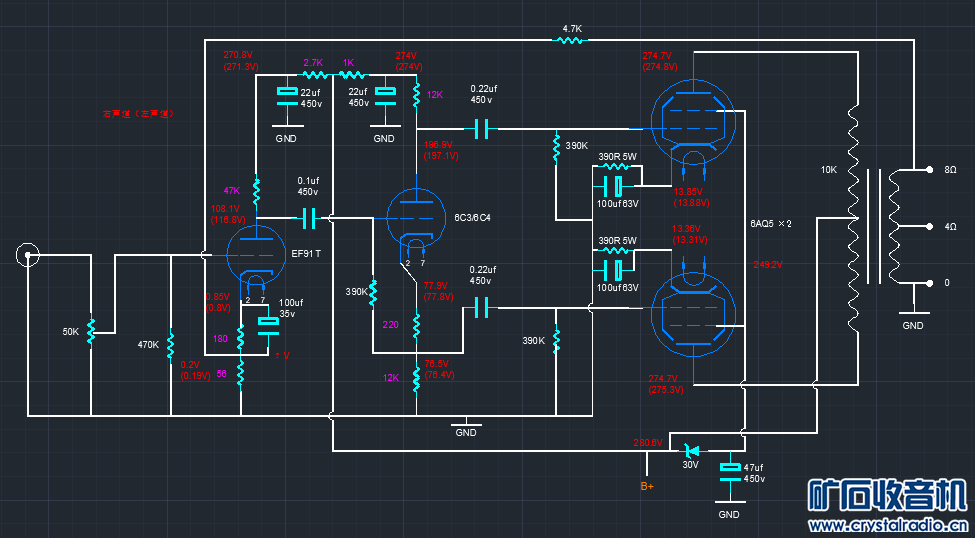This screenshot has width=975, height=538.
Task: Select the 4.7K feedback resistor
Action: (x=571, y=41)
